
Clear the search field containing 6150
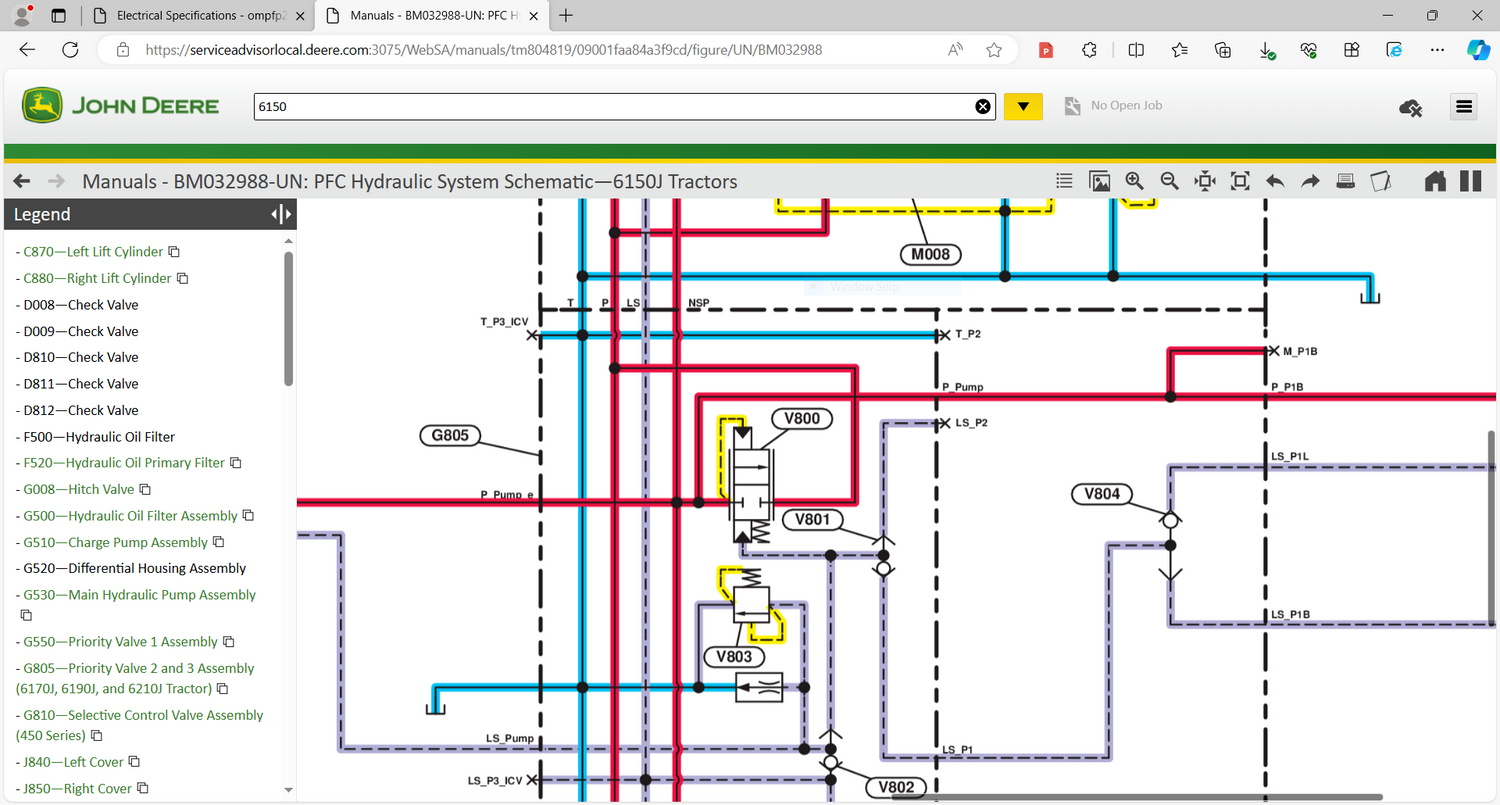(983, 107)
